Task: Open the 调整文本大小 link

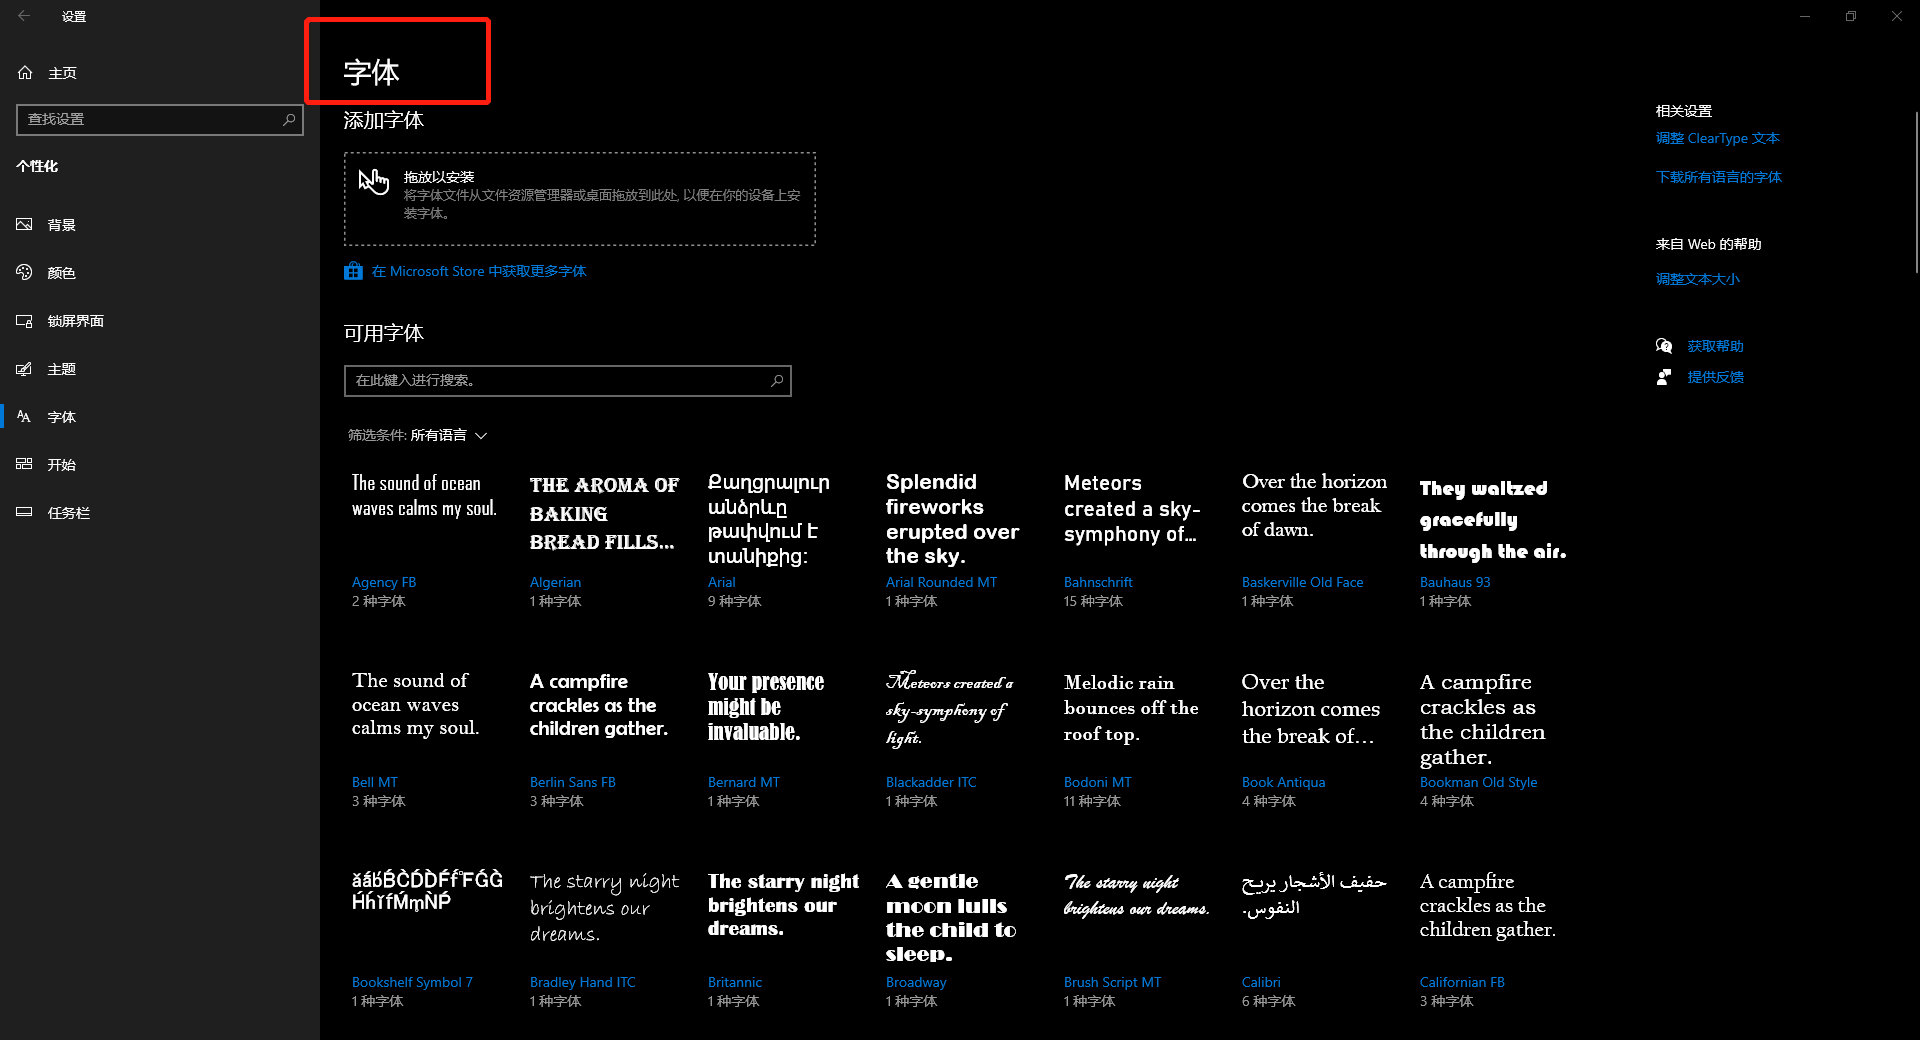Action: coord(1697,280)
